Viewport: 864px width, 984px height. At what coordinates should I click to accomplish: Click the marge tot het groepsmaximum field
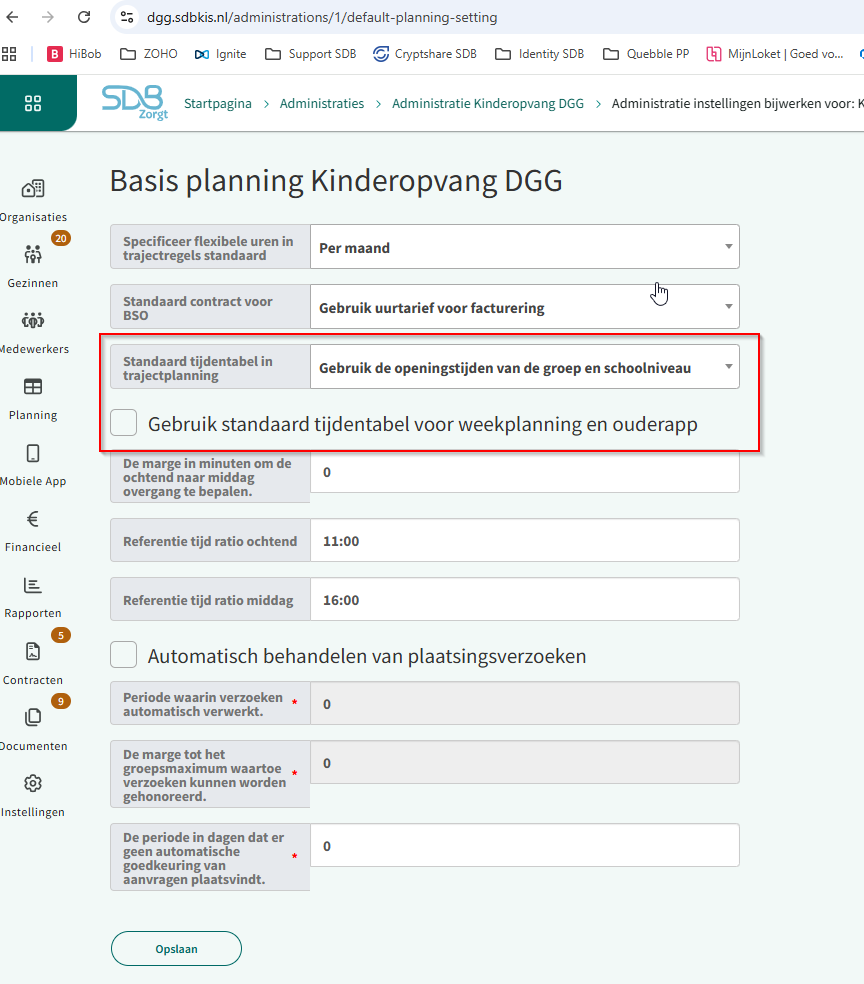(525, 762)
